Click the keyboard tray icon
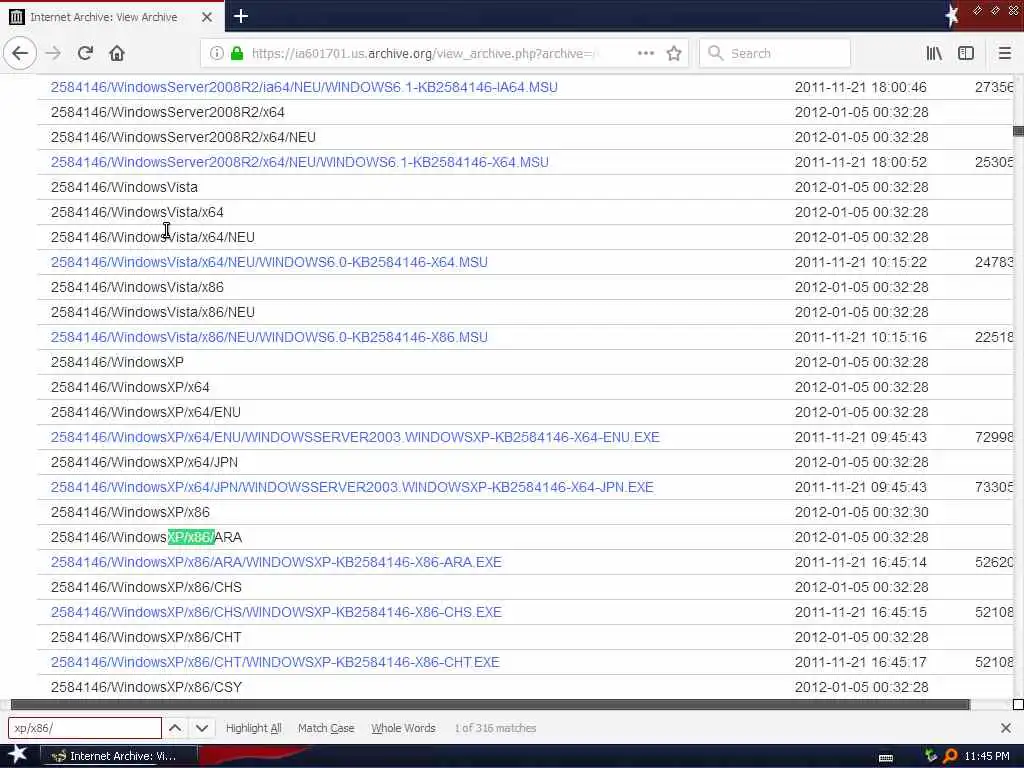 click(886, 757)
